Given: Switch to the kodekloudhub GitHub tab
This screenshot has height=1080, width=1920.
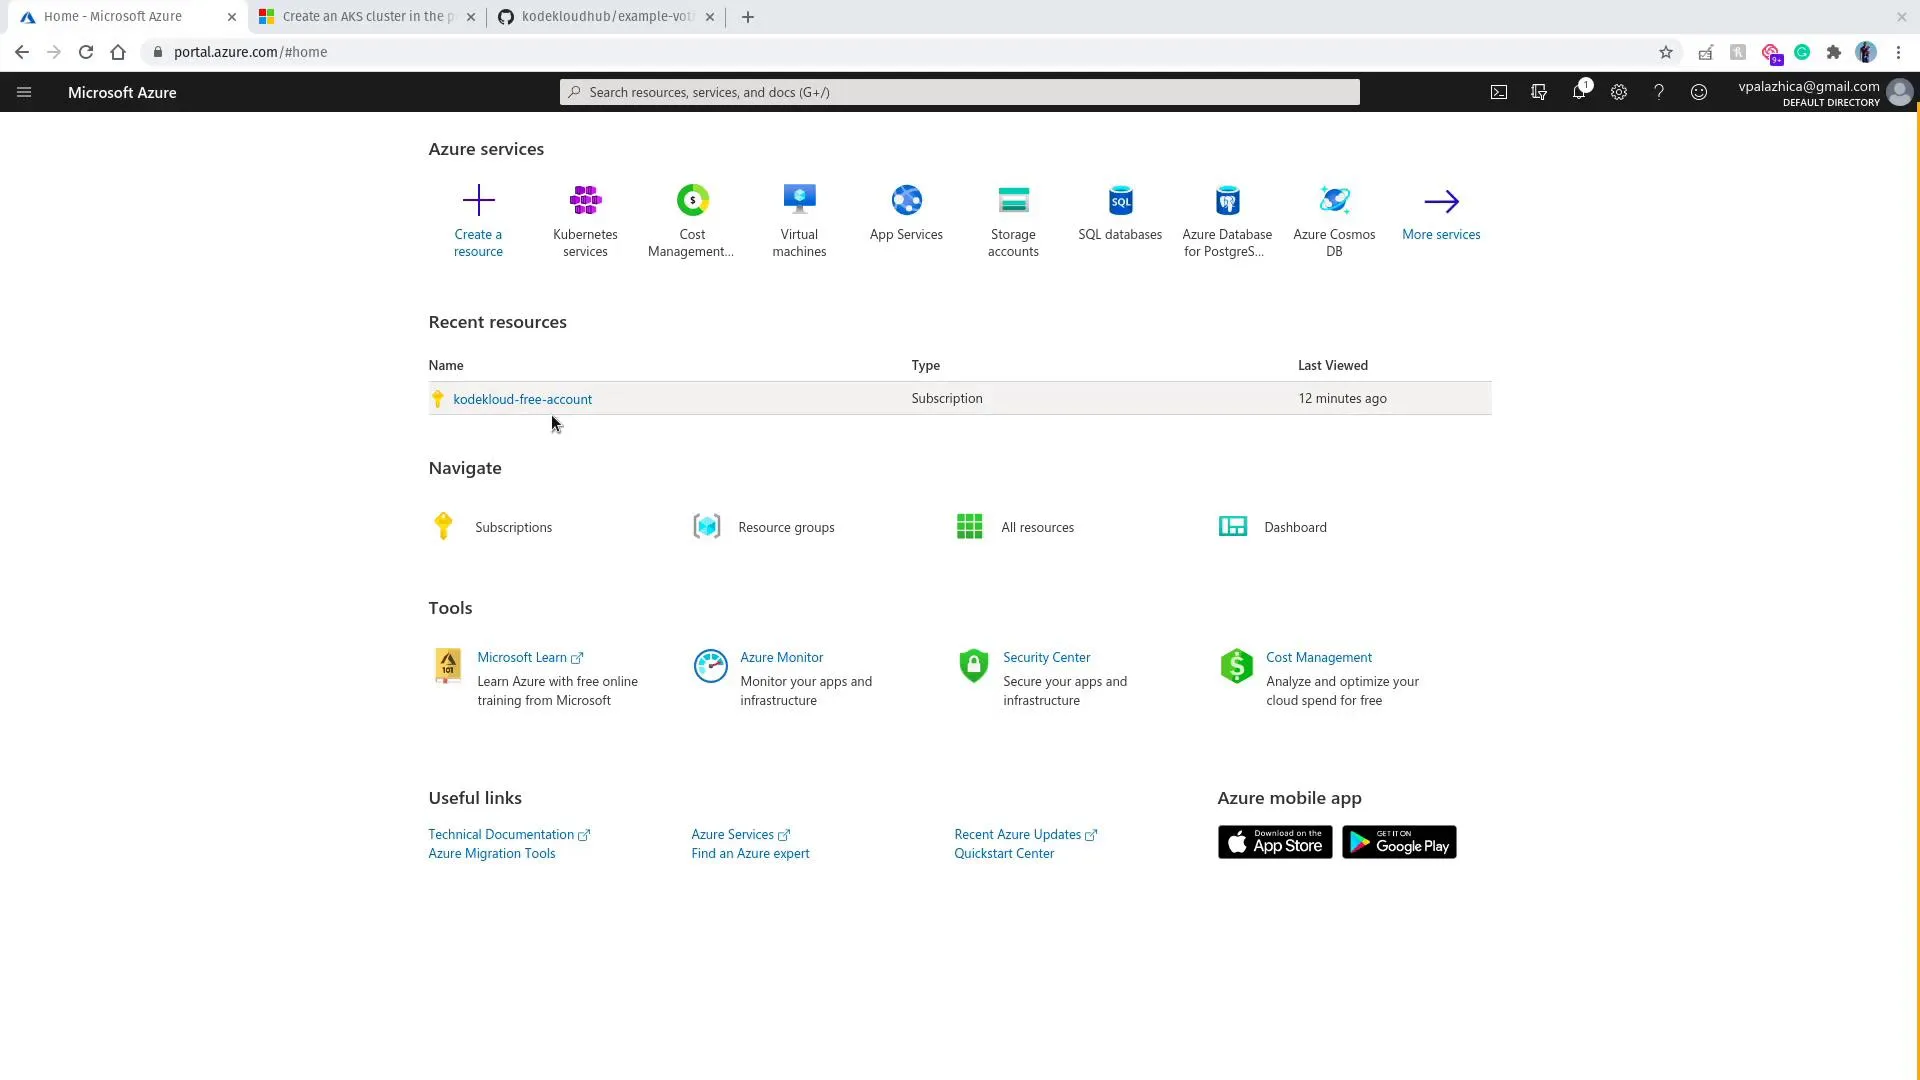Looking at the screenshot, I should 598,16.
